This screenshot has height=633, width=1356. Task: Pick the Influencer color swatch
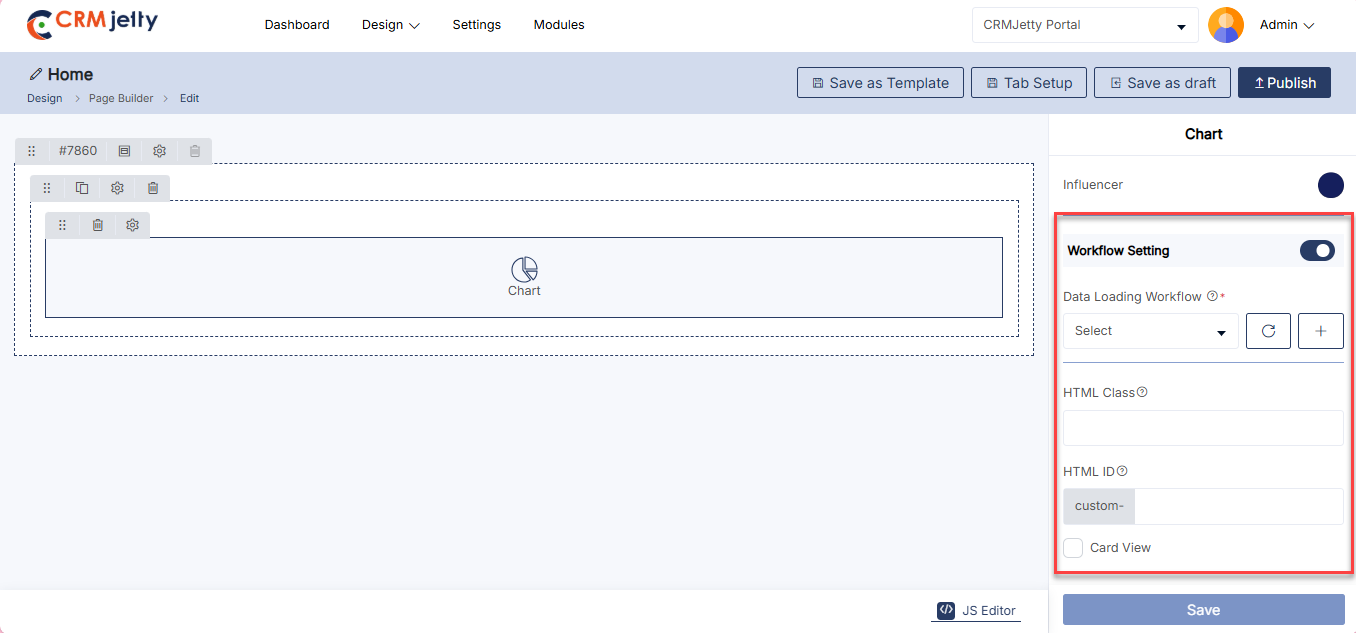pyautogui.click(x=1330, y=185)
